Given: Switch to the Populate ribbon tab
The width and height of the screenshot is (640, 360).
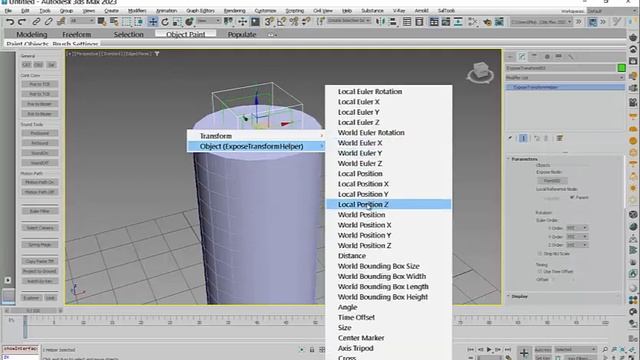Looking at the screenshot, I should click(x=242, y=35).
